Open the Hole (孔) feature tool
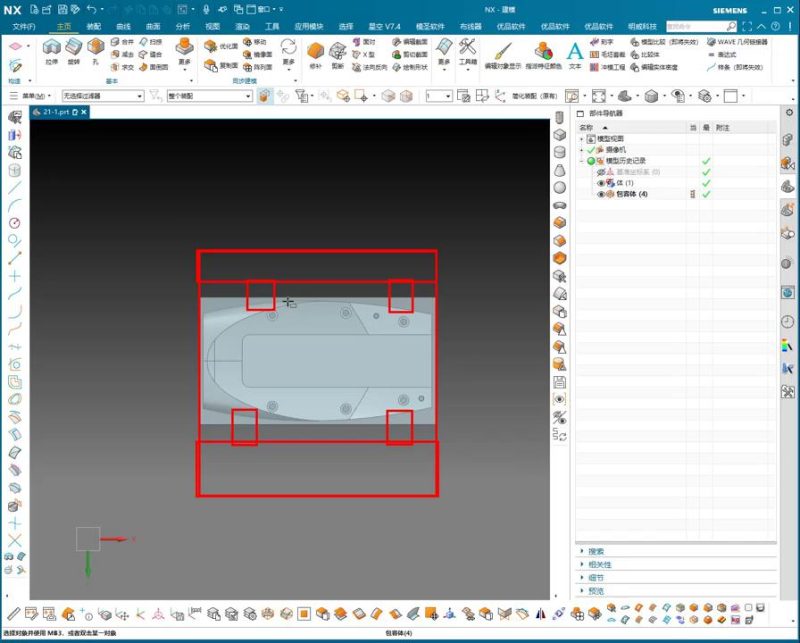 coord(94,49)
